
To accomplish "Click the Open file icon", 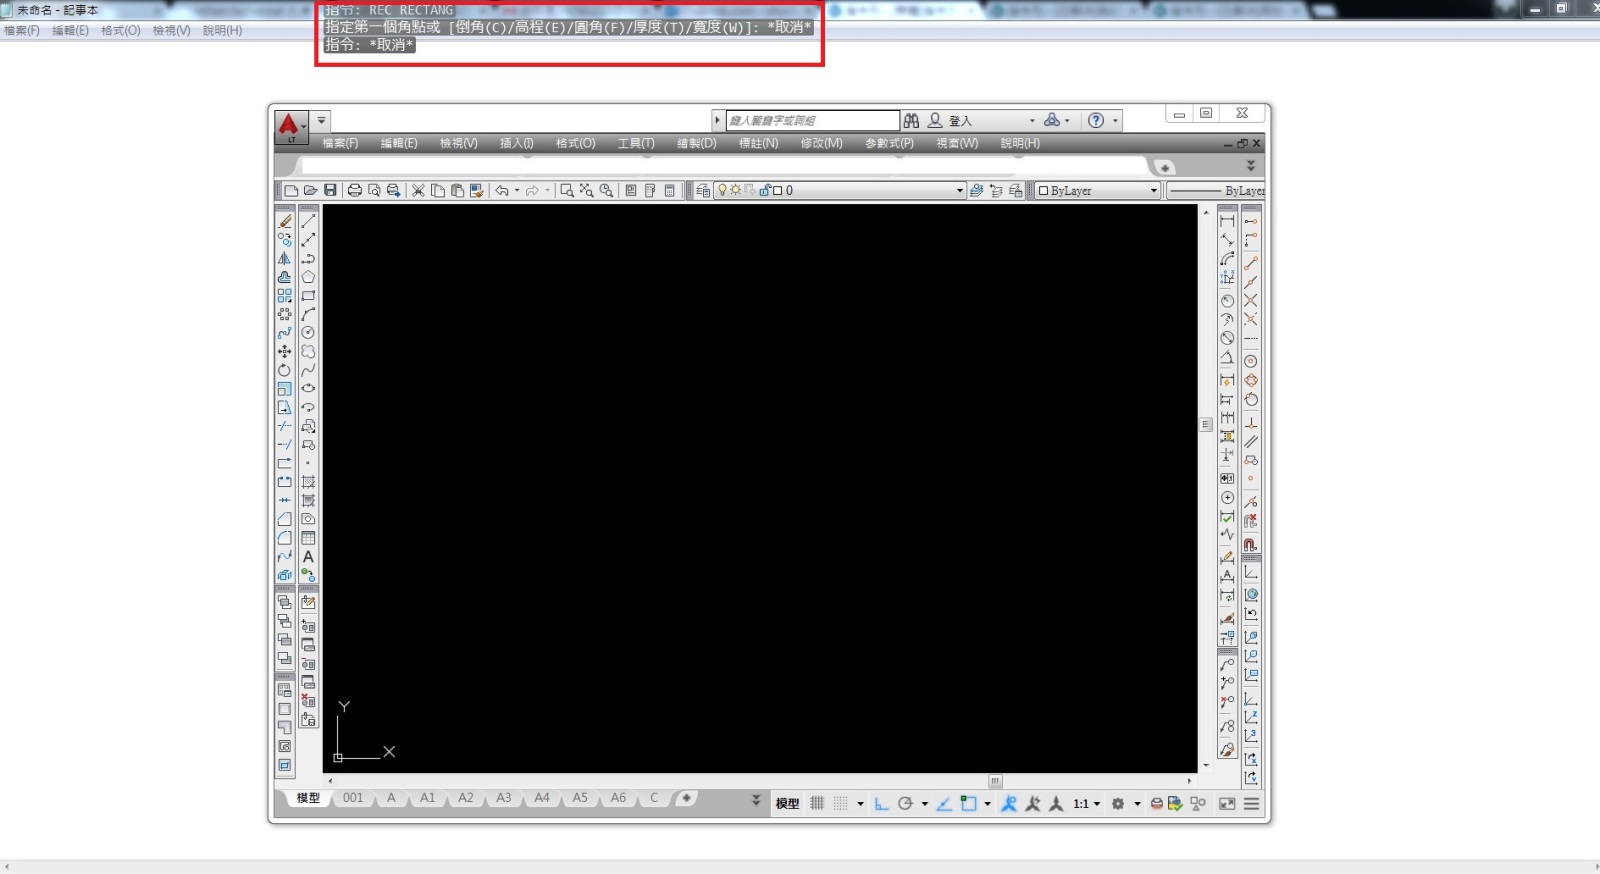I will coord(310,190).
